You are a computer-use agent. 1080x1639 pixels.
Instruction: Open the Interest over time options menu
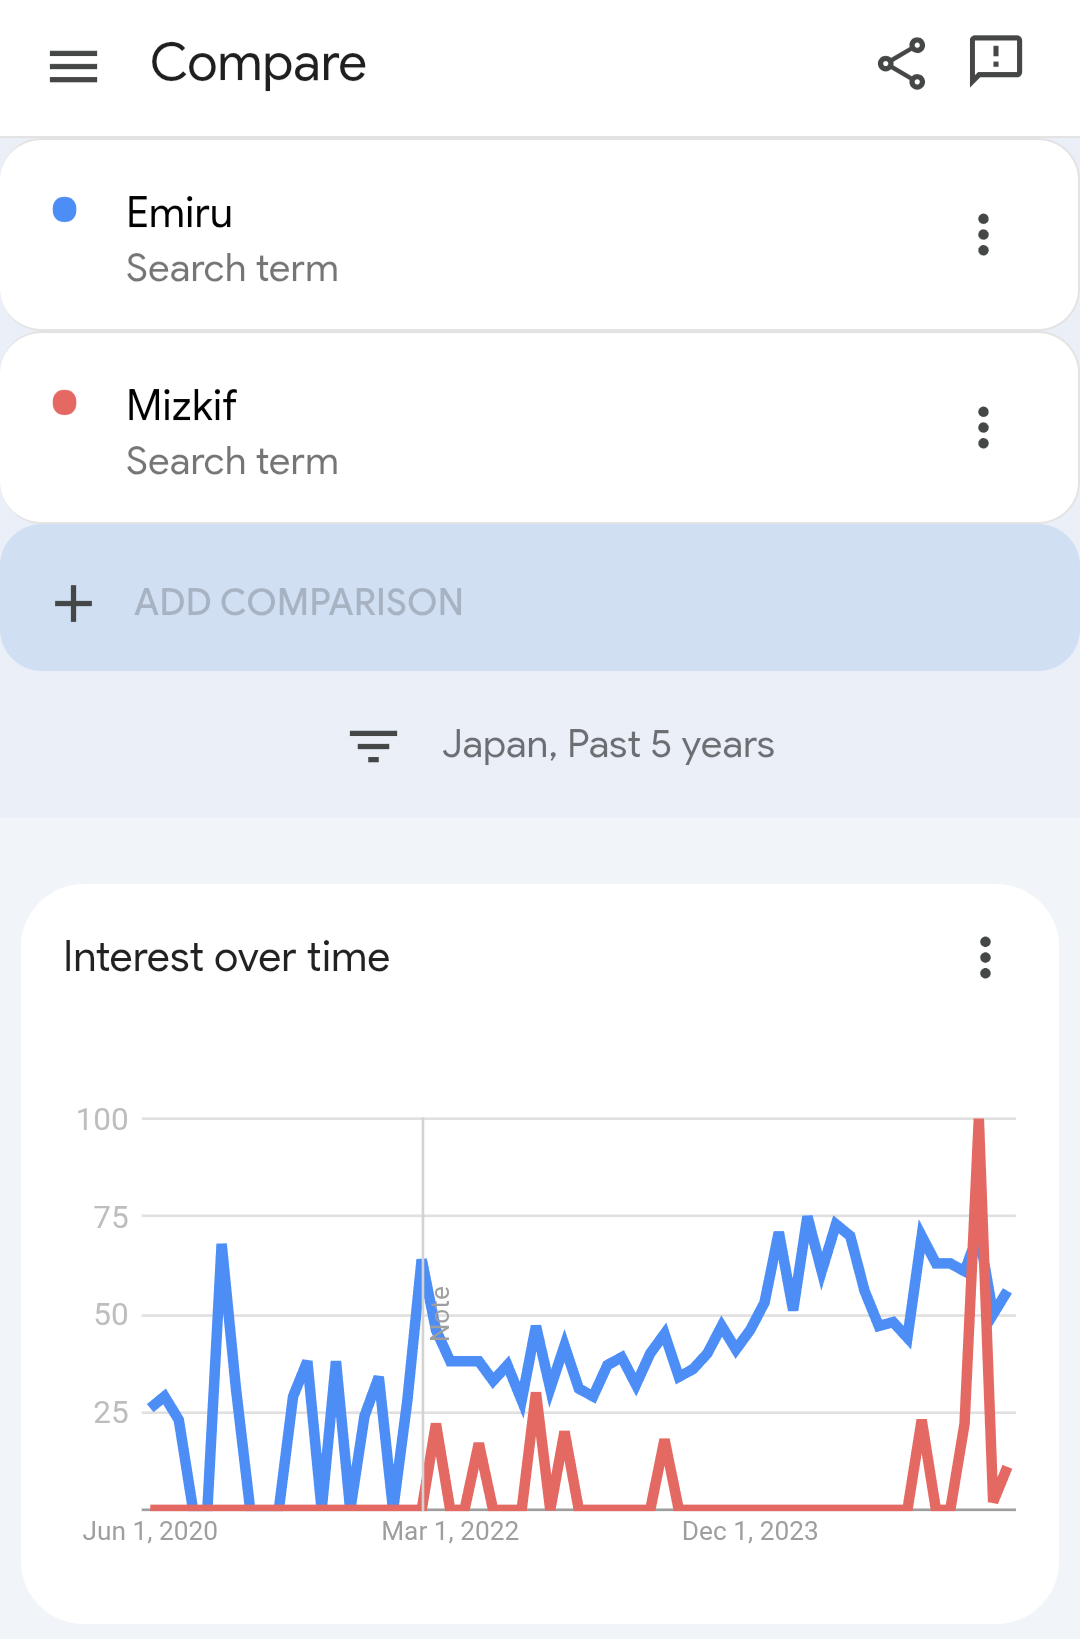[985, 957]
